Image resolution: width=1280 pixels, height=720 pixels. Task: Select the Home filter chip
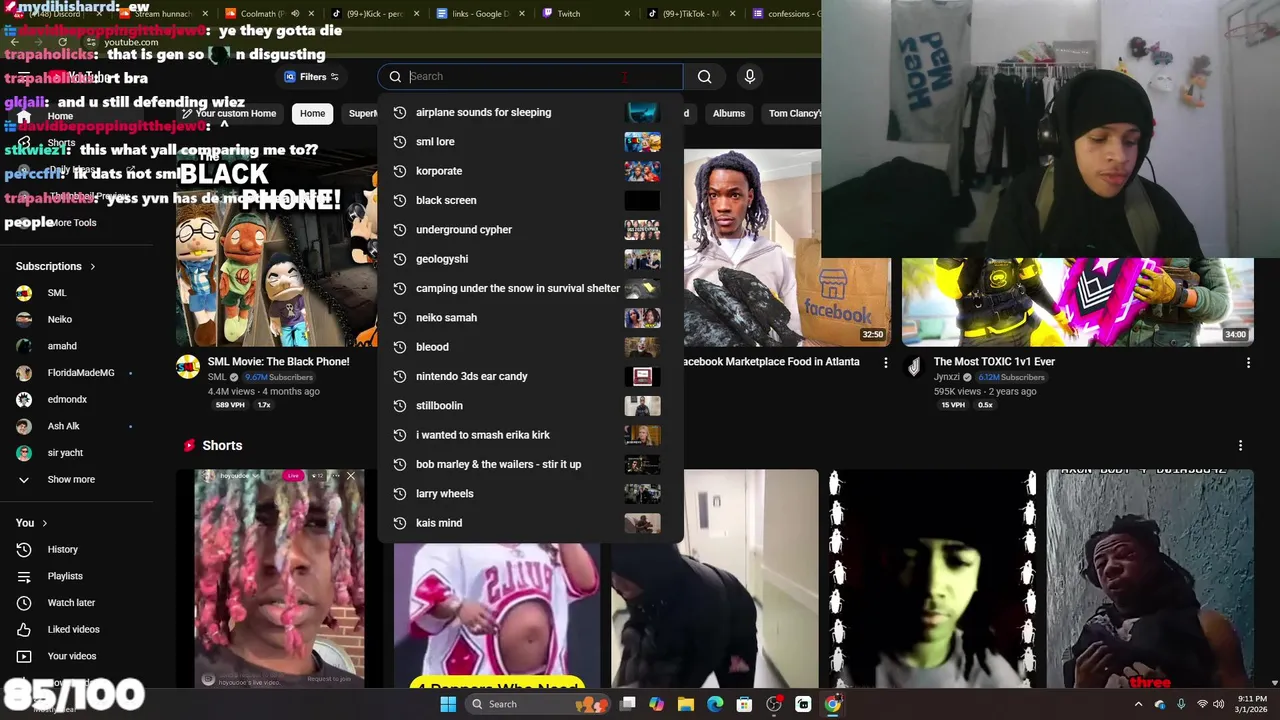point(312,113)
